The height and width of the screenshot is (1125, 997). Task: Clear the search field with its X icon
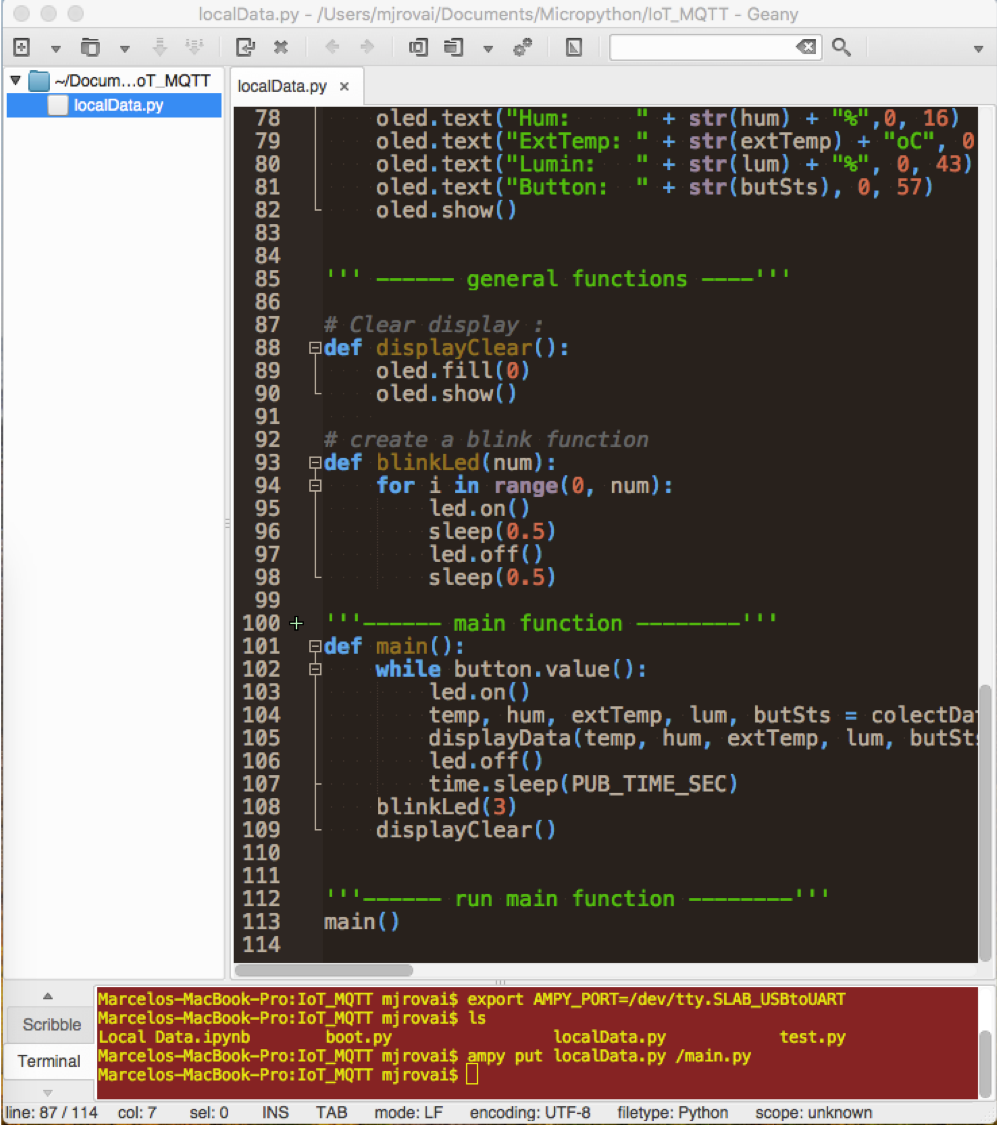(806, 47)
